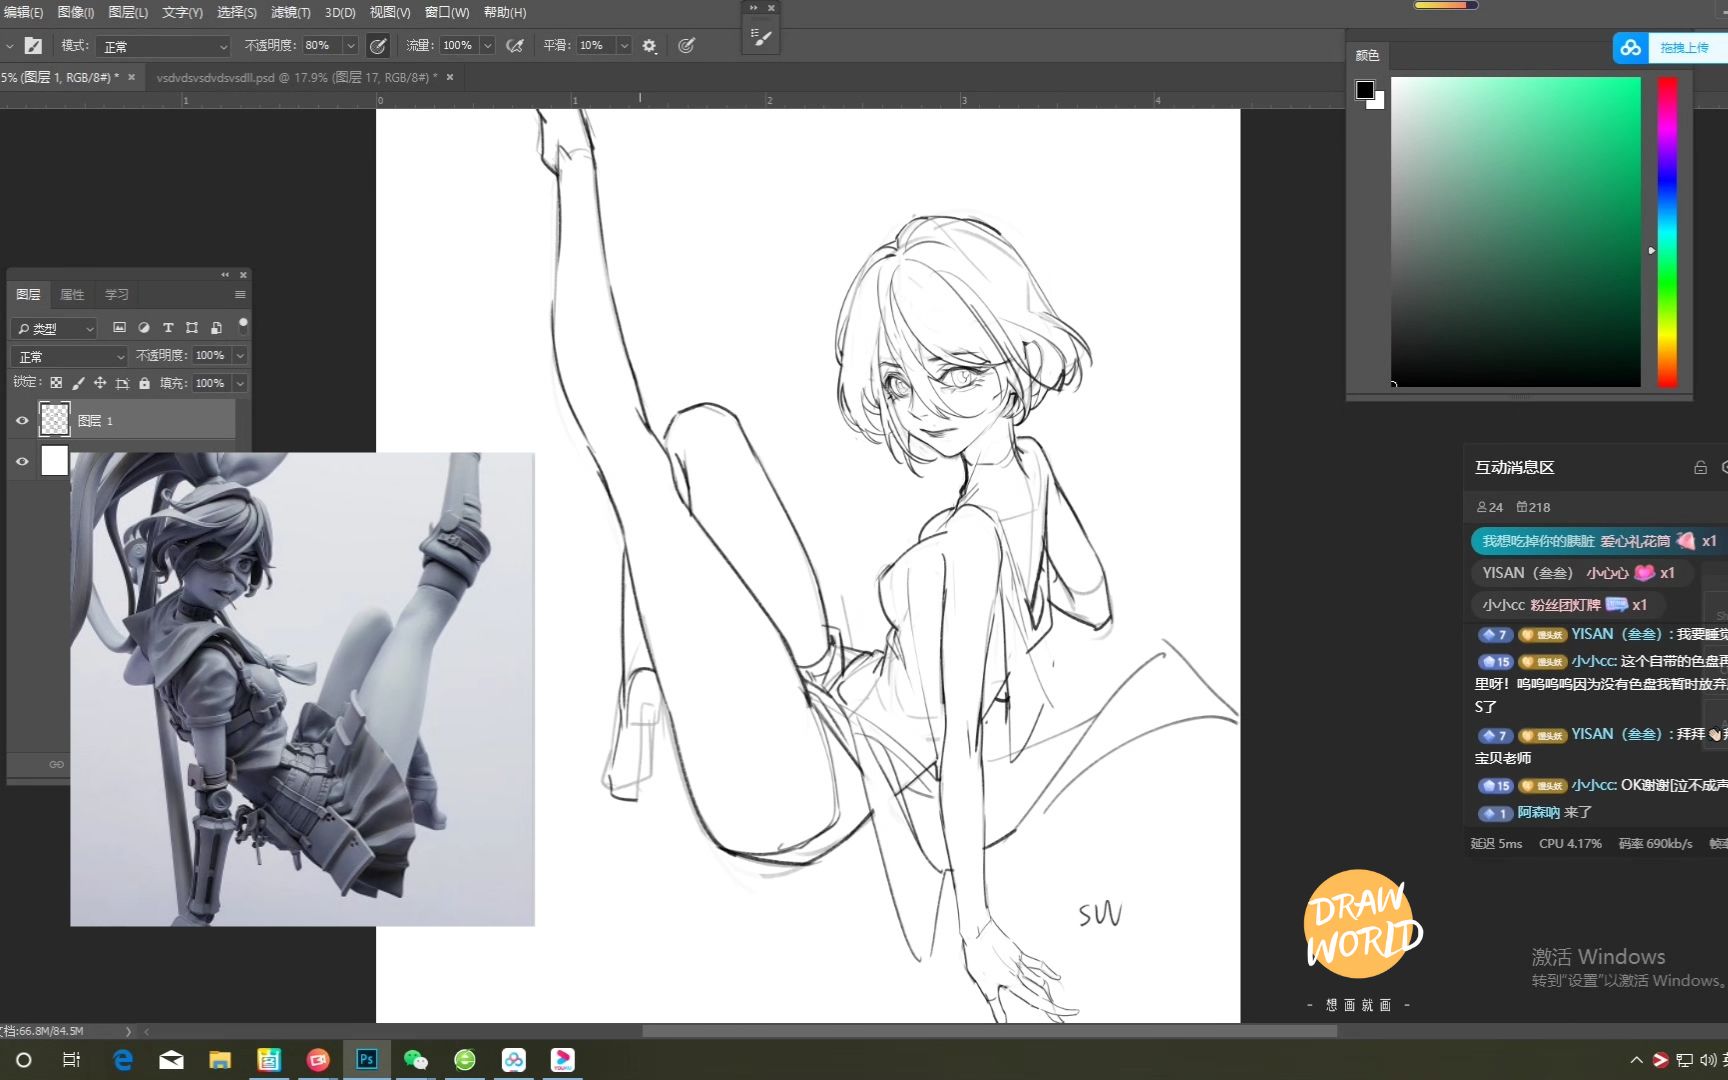Open smoothing options gear
Viewport: 1728px width, 1080px height.
pyautogui.click(x=649, y=45)
